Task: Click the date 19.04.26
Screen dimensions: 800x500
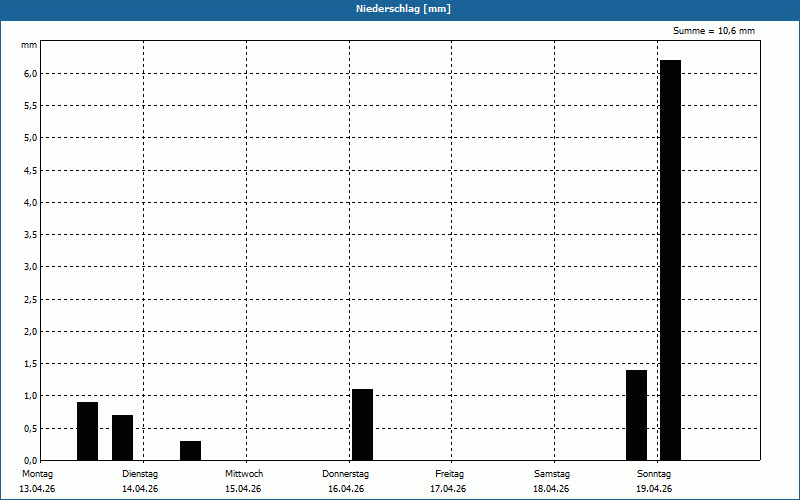Action: 654,489
